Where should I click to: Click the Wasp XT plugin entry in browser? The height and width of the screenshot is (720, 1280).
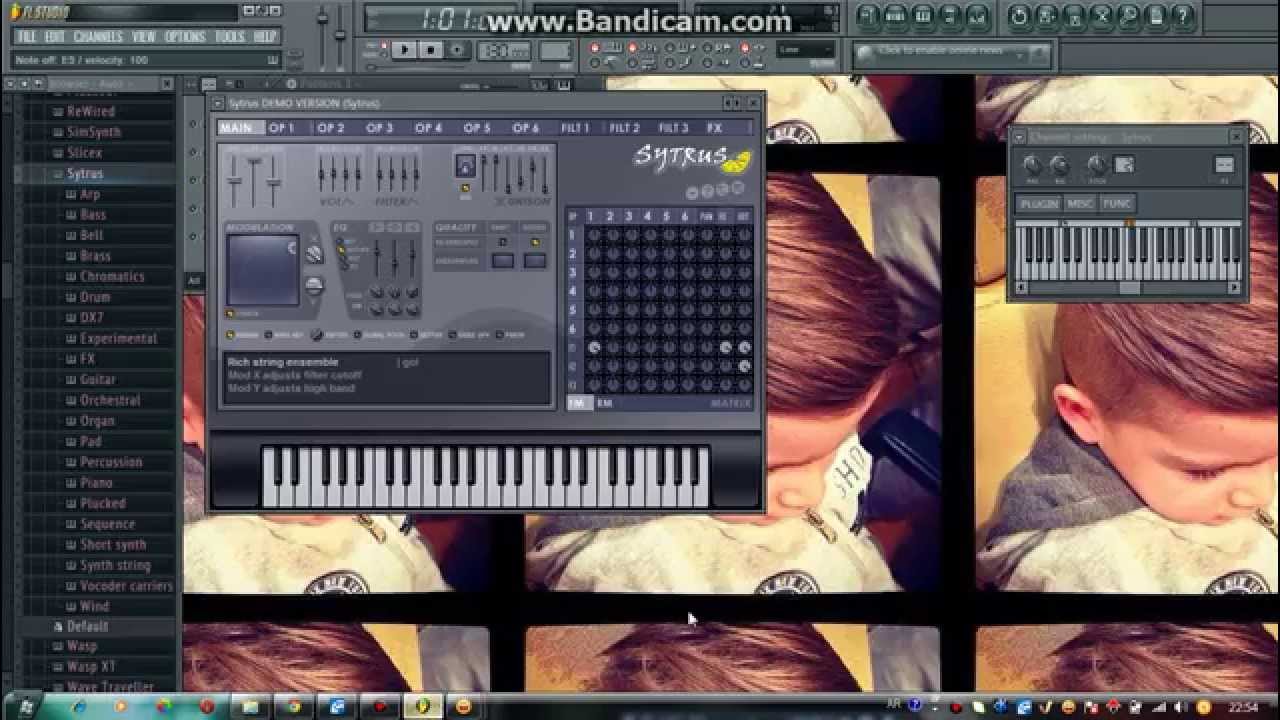click(91, 667)
